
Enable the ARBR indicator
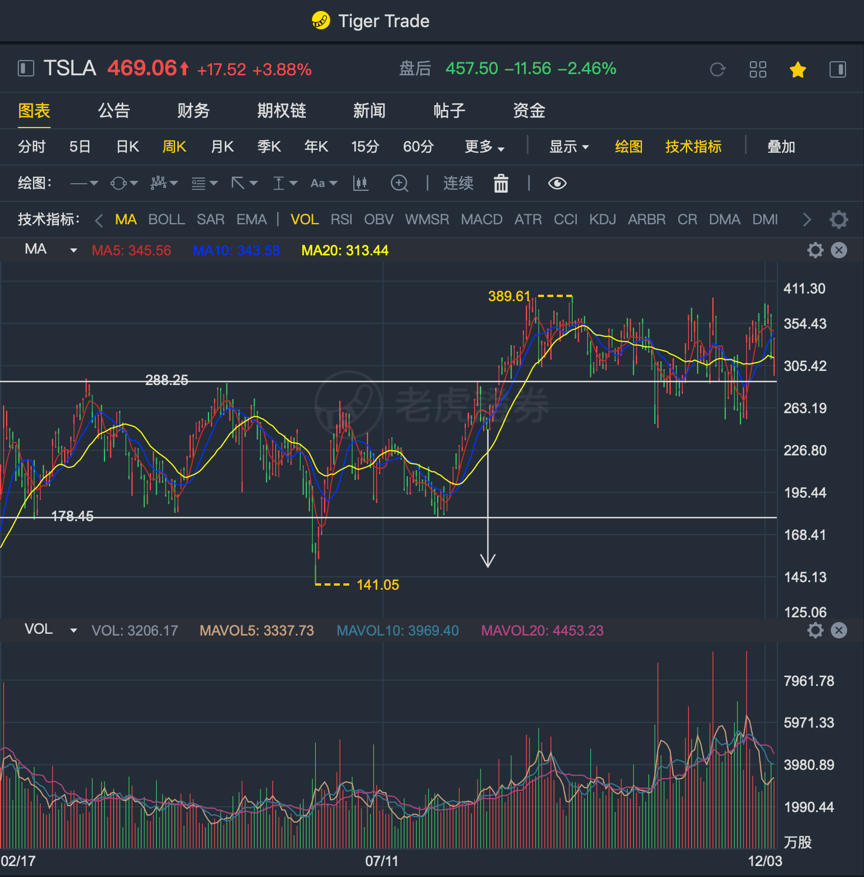click(646, 219)
